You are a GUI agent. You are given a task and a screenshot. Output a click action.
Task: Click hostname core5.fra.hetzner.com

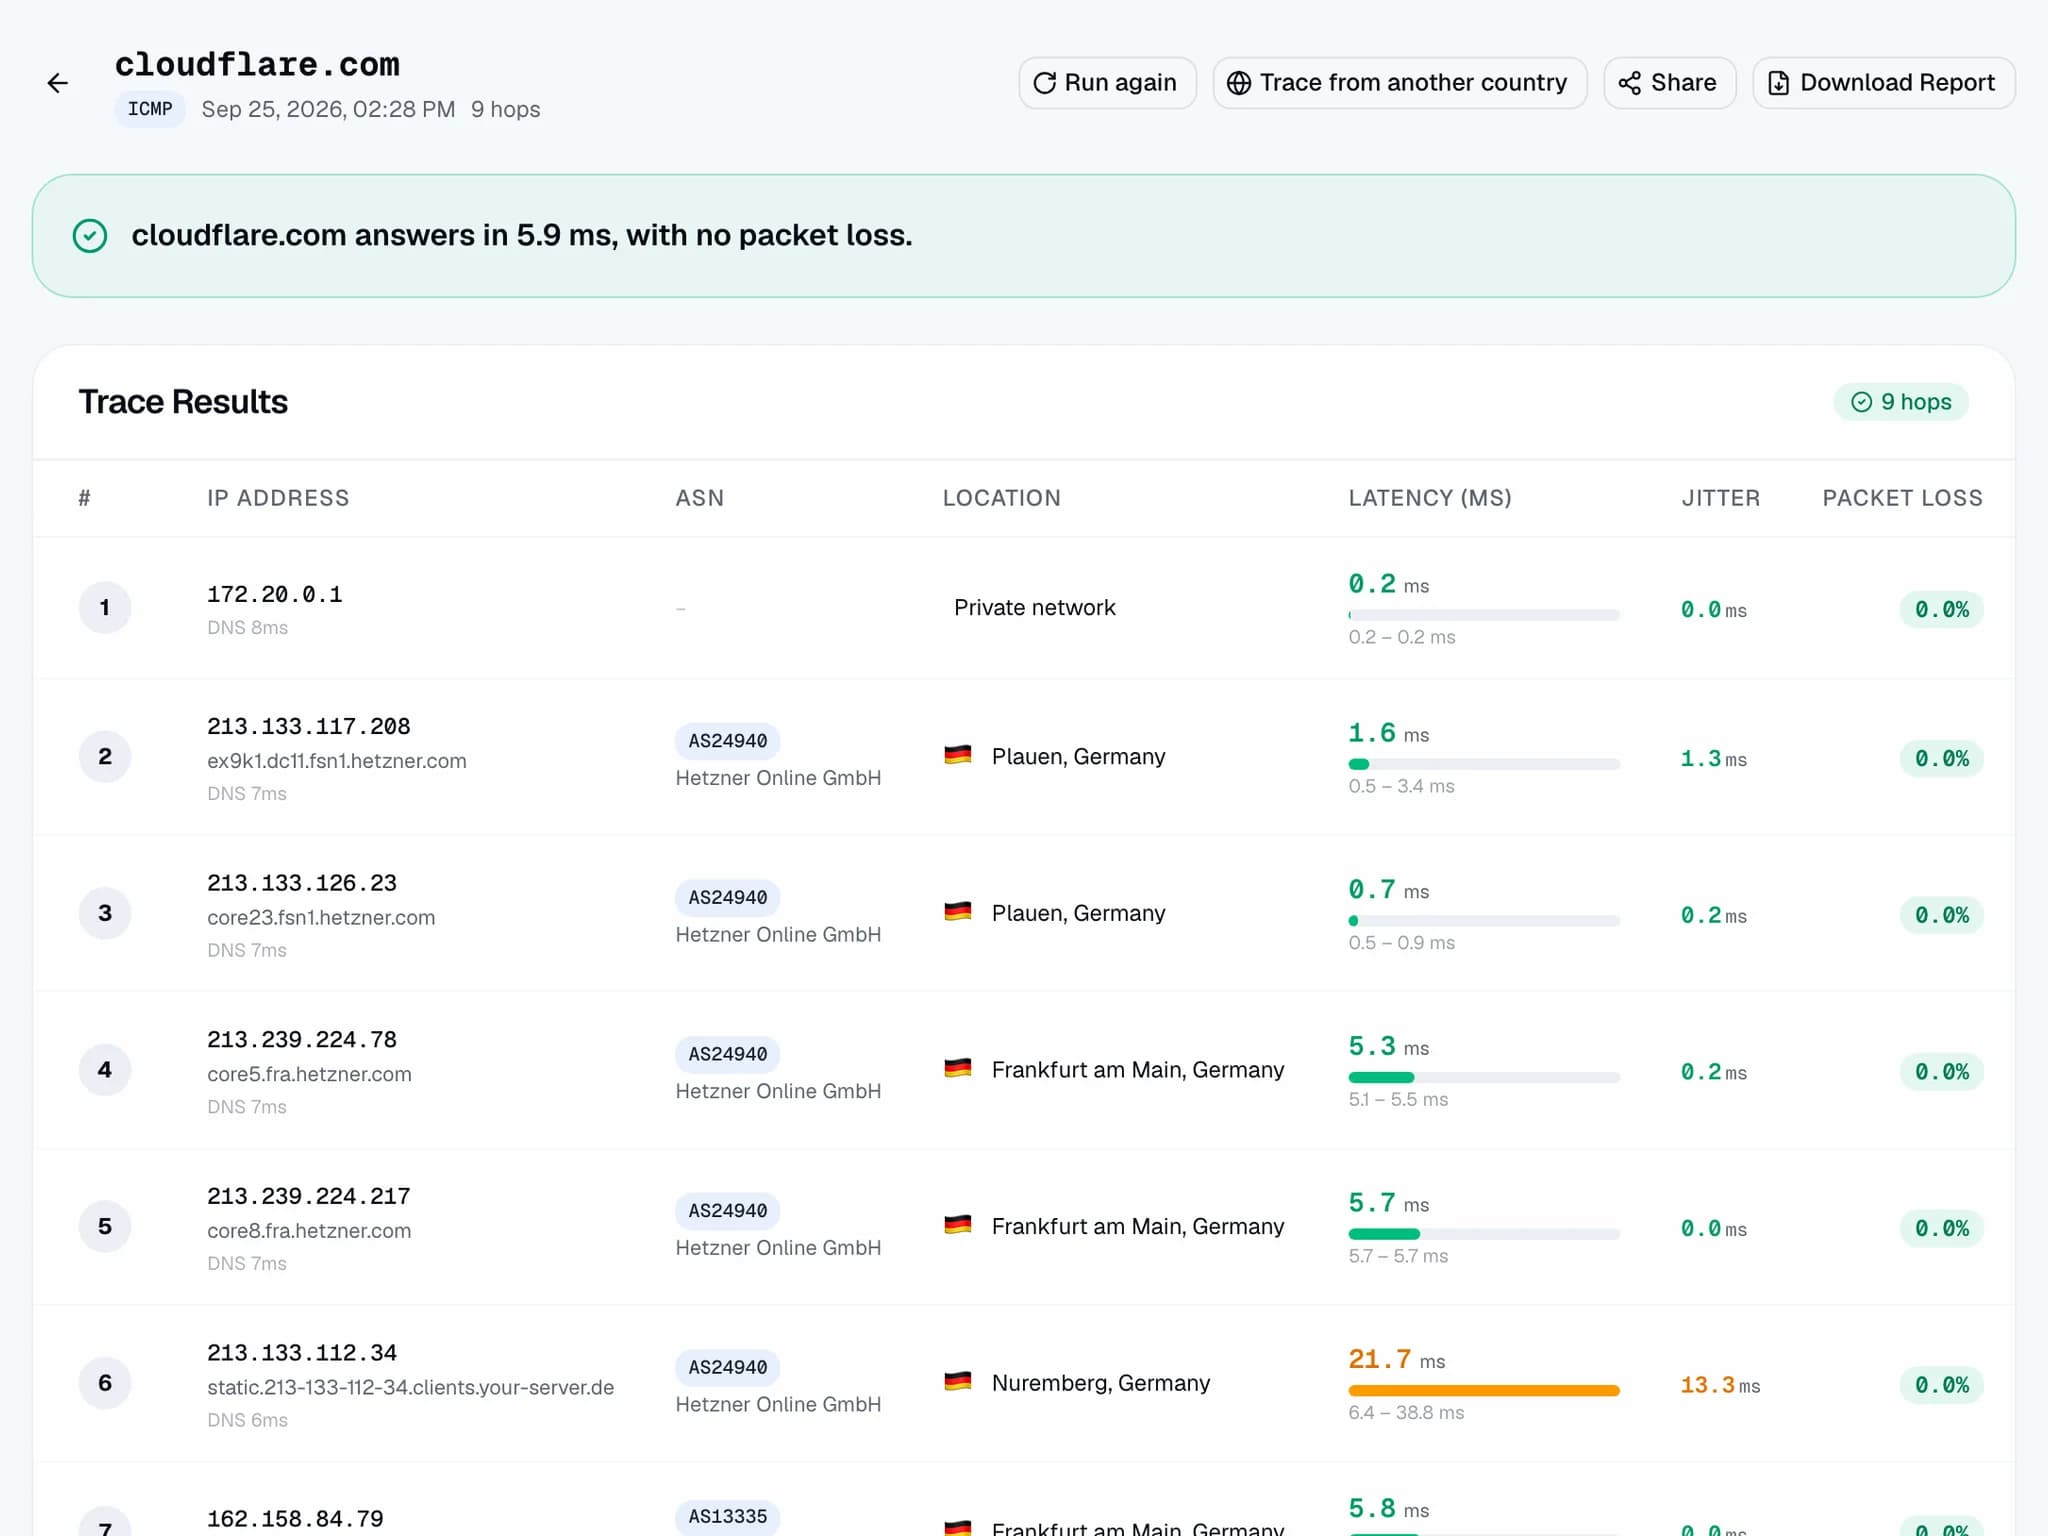coord(309,1075)
